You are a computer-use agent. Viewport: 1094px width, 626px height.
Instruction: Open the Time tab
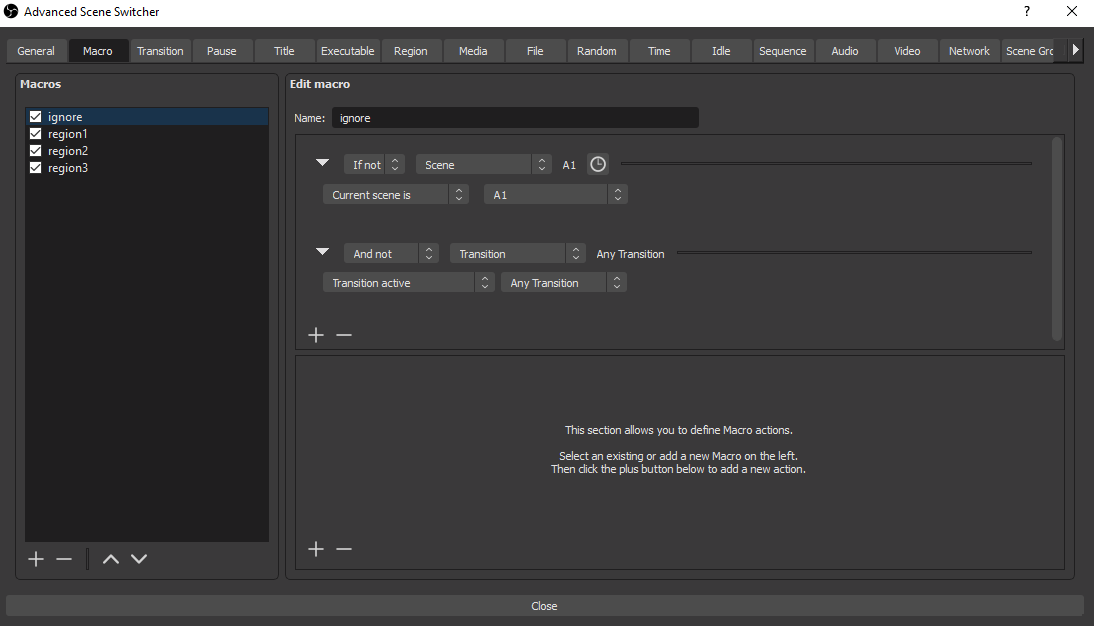pyautogui.click(x=659, y=51)
